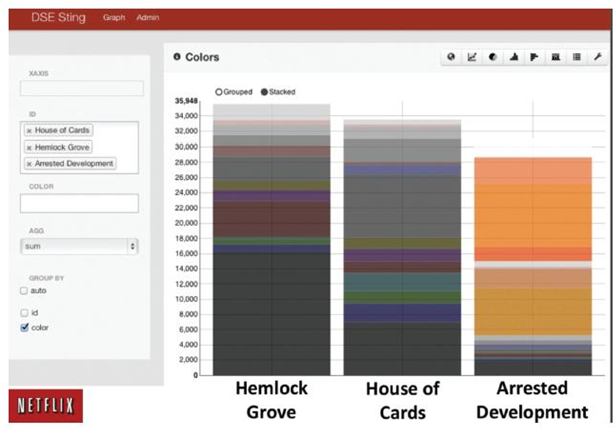The width and height of the screenshot is (615, 431).
Task: Click inside the ID tag box
Action: pos(79,147)
